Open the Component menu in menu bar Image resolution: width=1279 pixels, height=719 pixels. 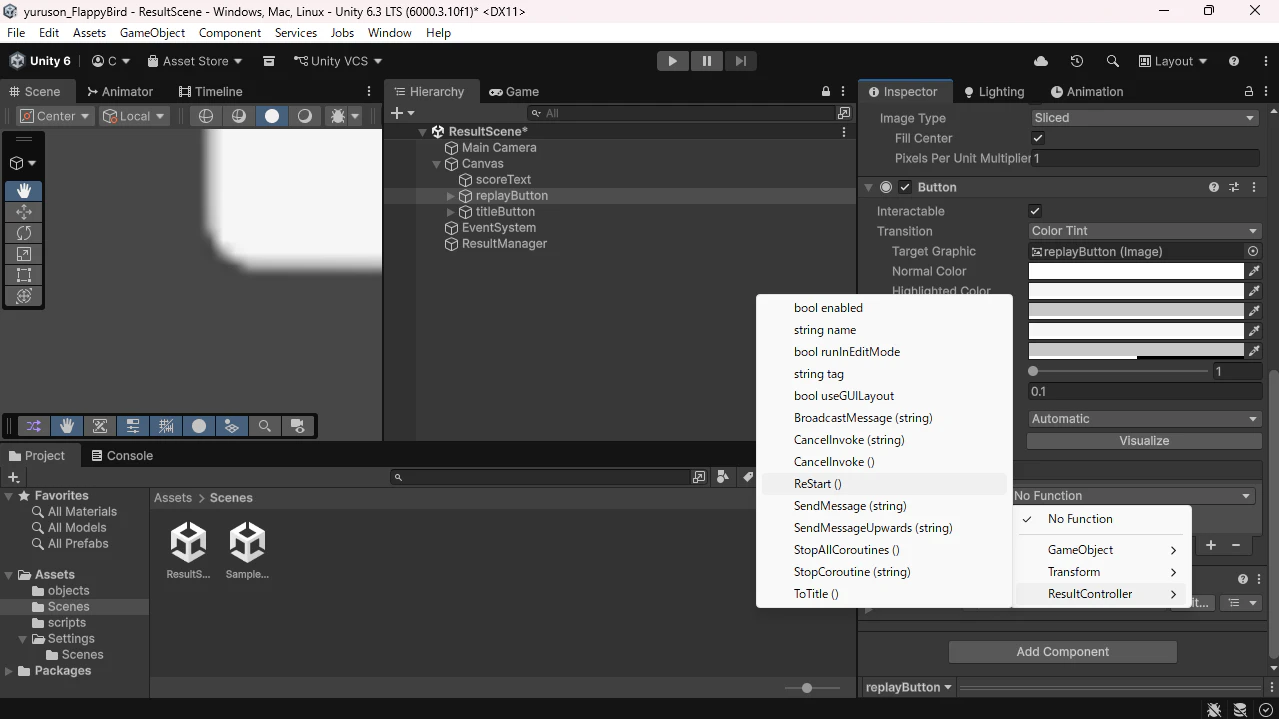pyautogui.click(x=230, y=33)
